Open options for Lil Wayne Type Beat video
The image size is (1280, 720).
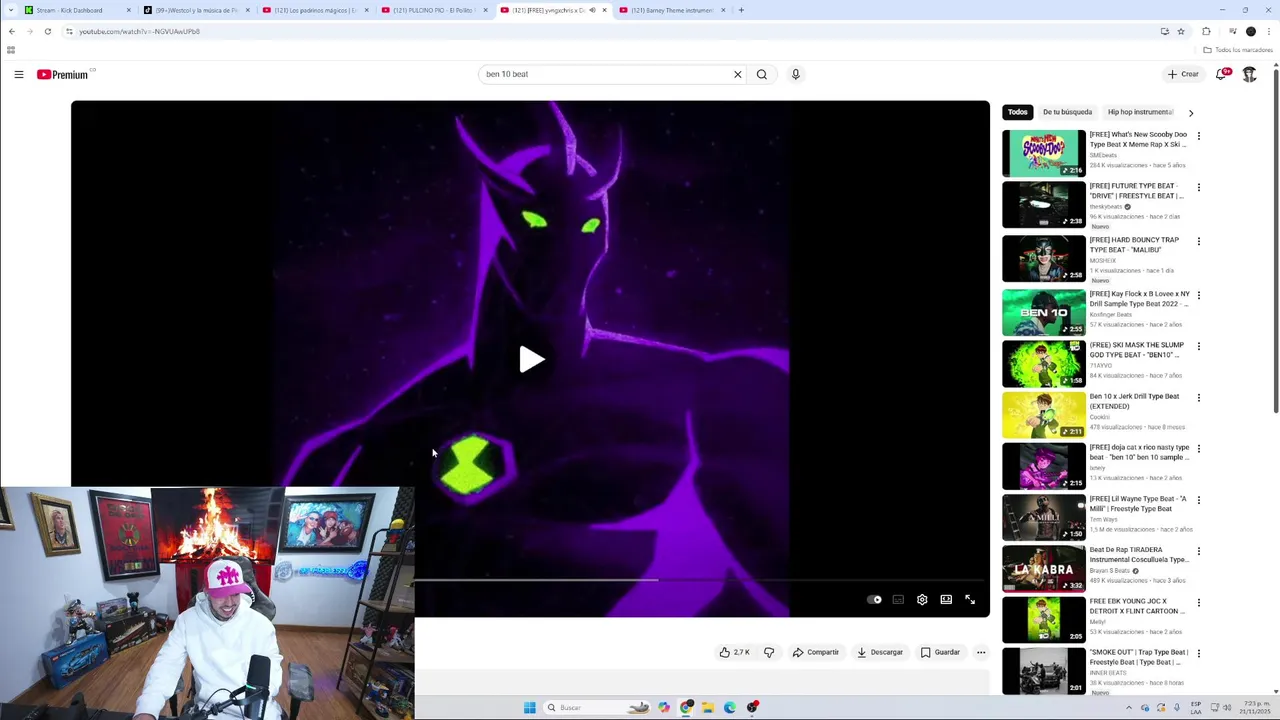1199,500
